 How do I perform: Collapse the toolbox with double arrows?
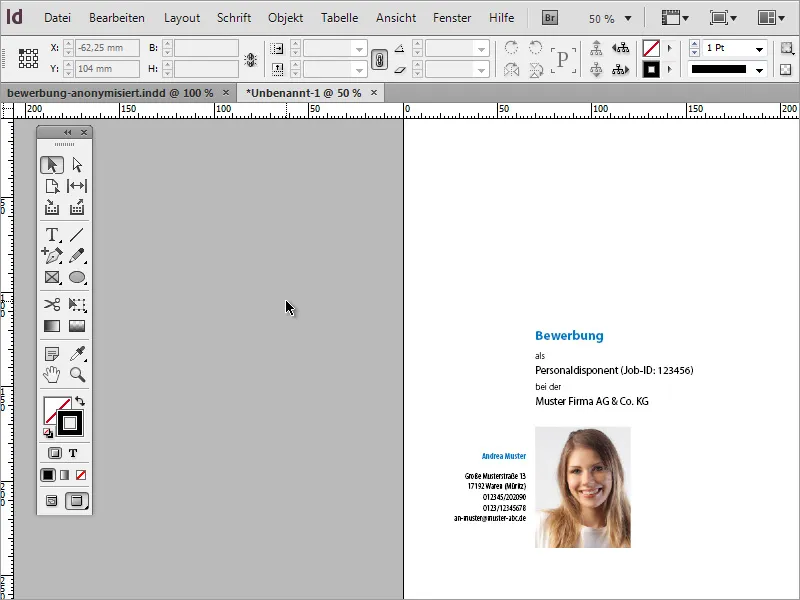click(x=67, y=133)
